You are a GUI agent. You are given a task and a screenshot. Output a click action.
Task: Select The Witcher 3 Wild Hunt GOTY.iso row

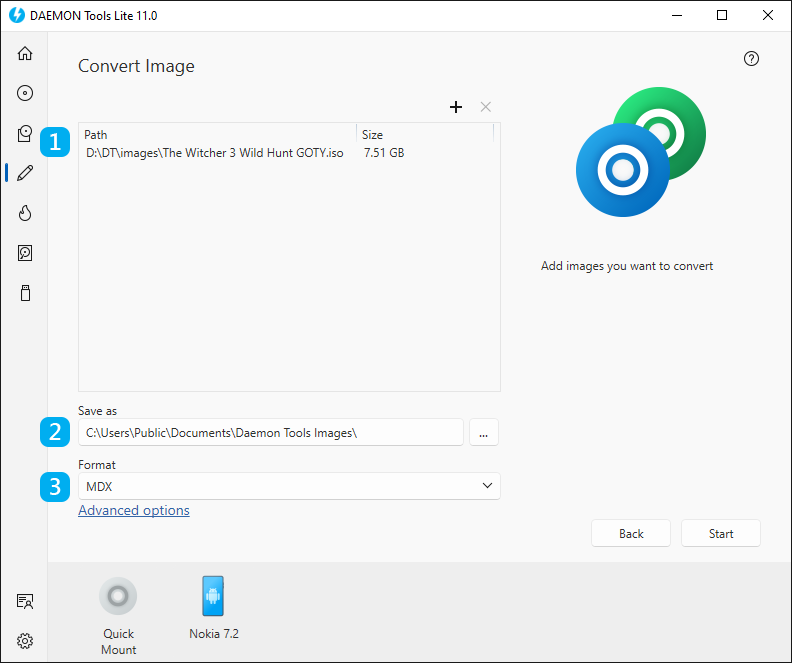(289, 153)
